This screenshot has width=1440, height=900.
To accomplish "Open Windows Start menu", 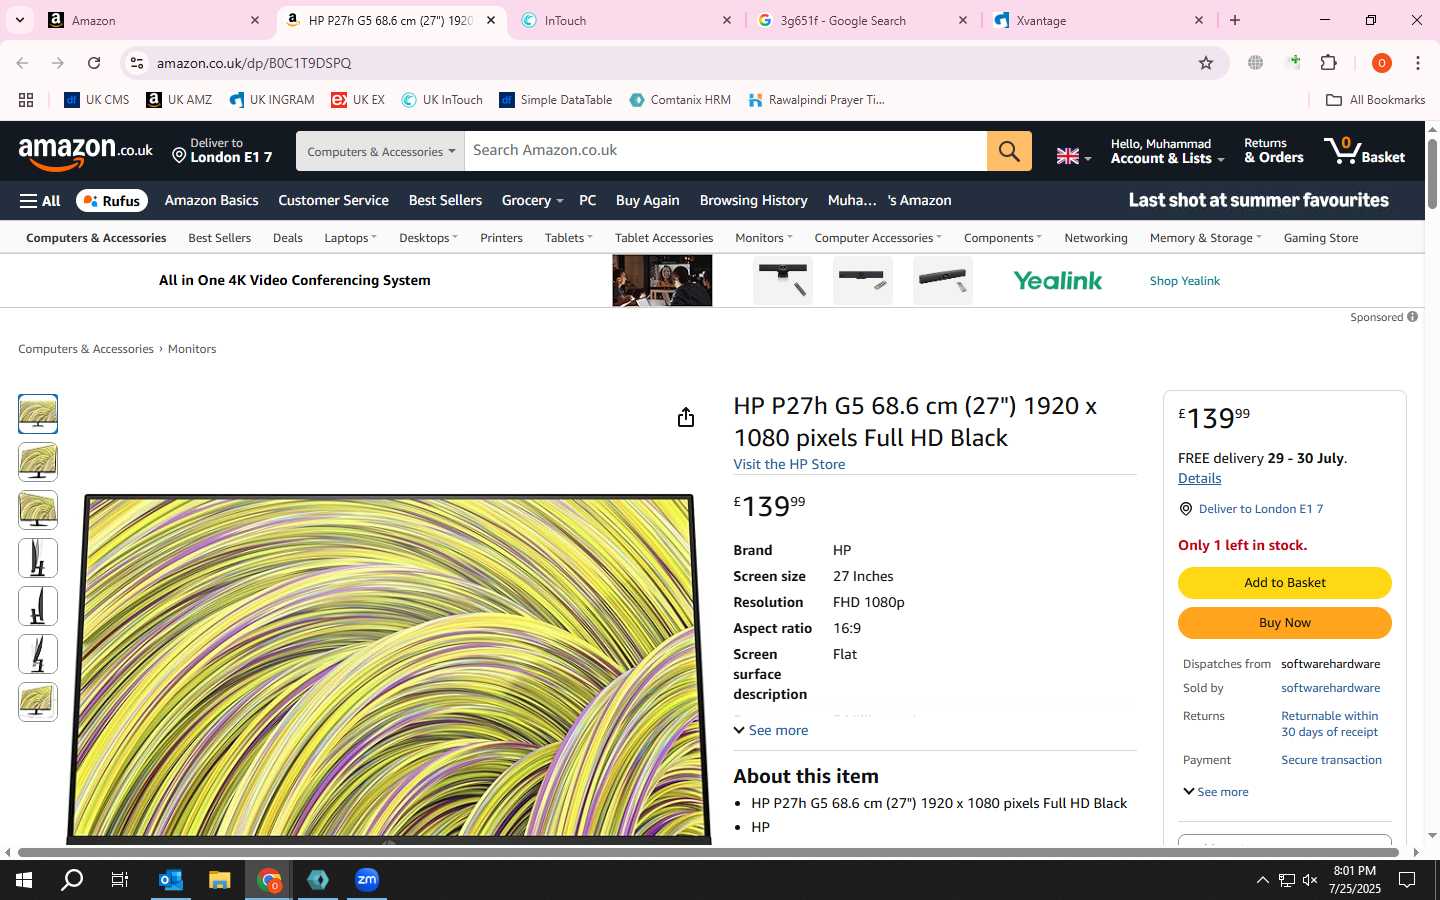I will pos(24,880).
